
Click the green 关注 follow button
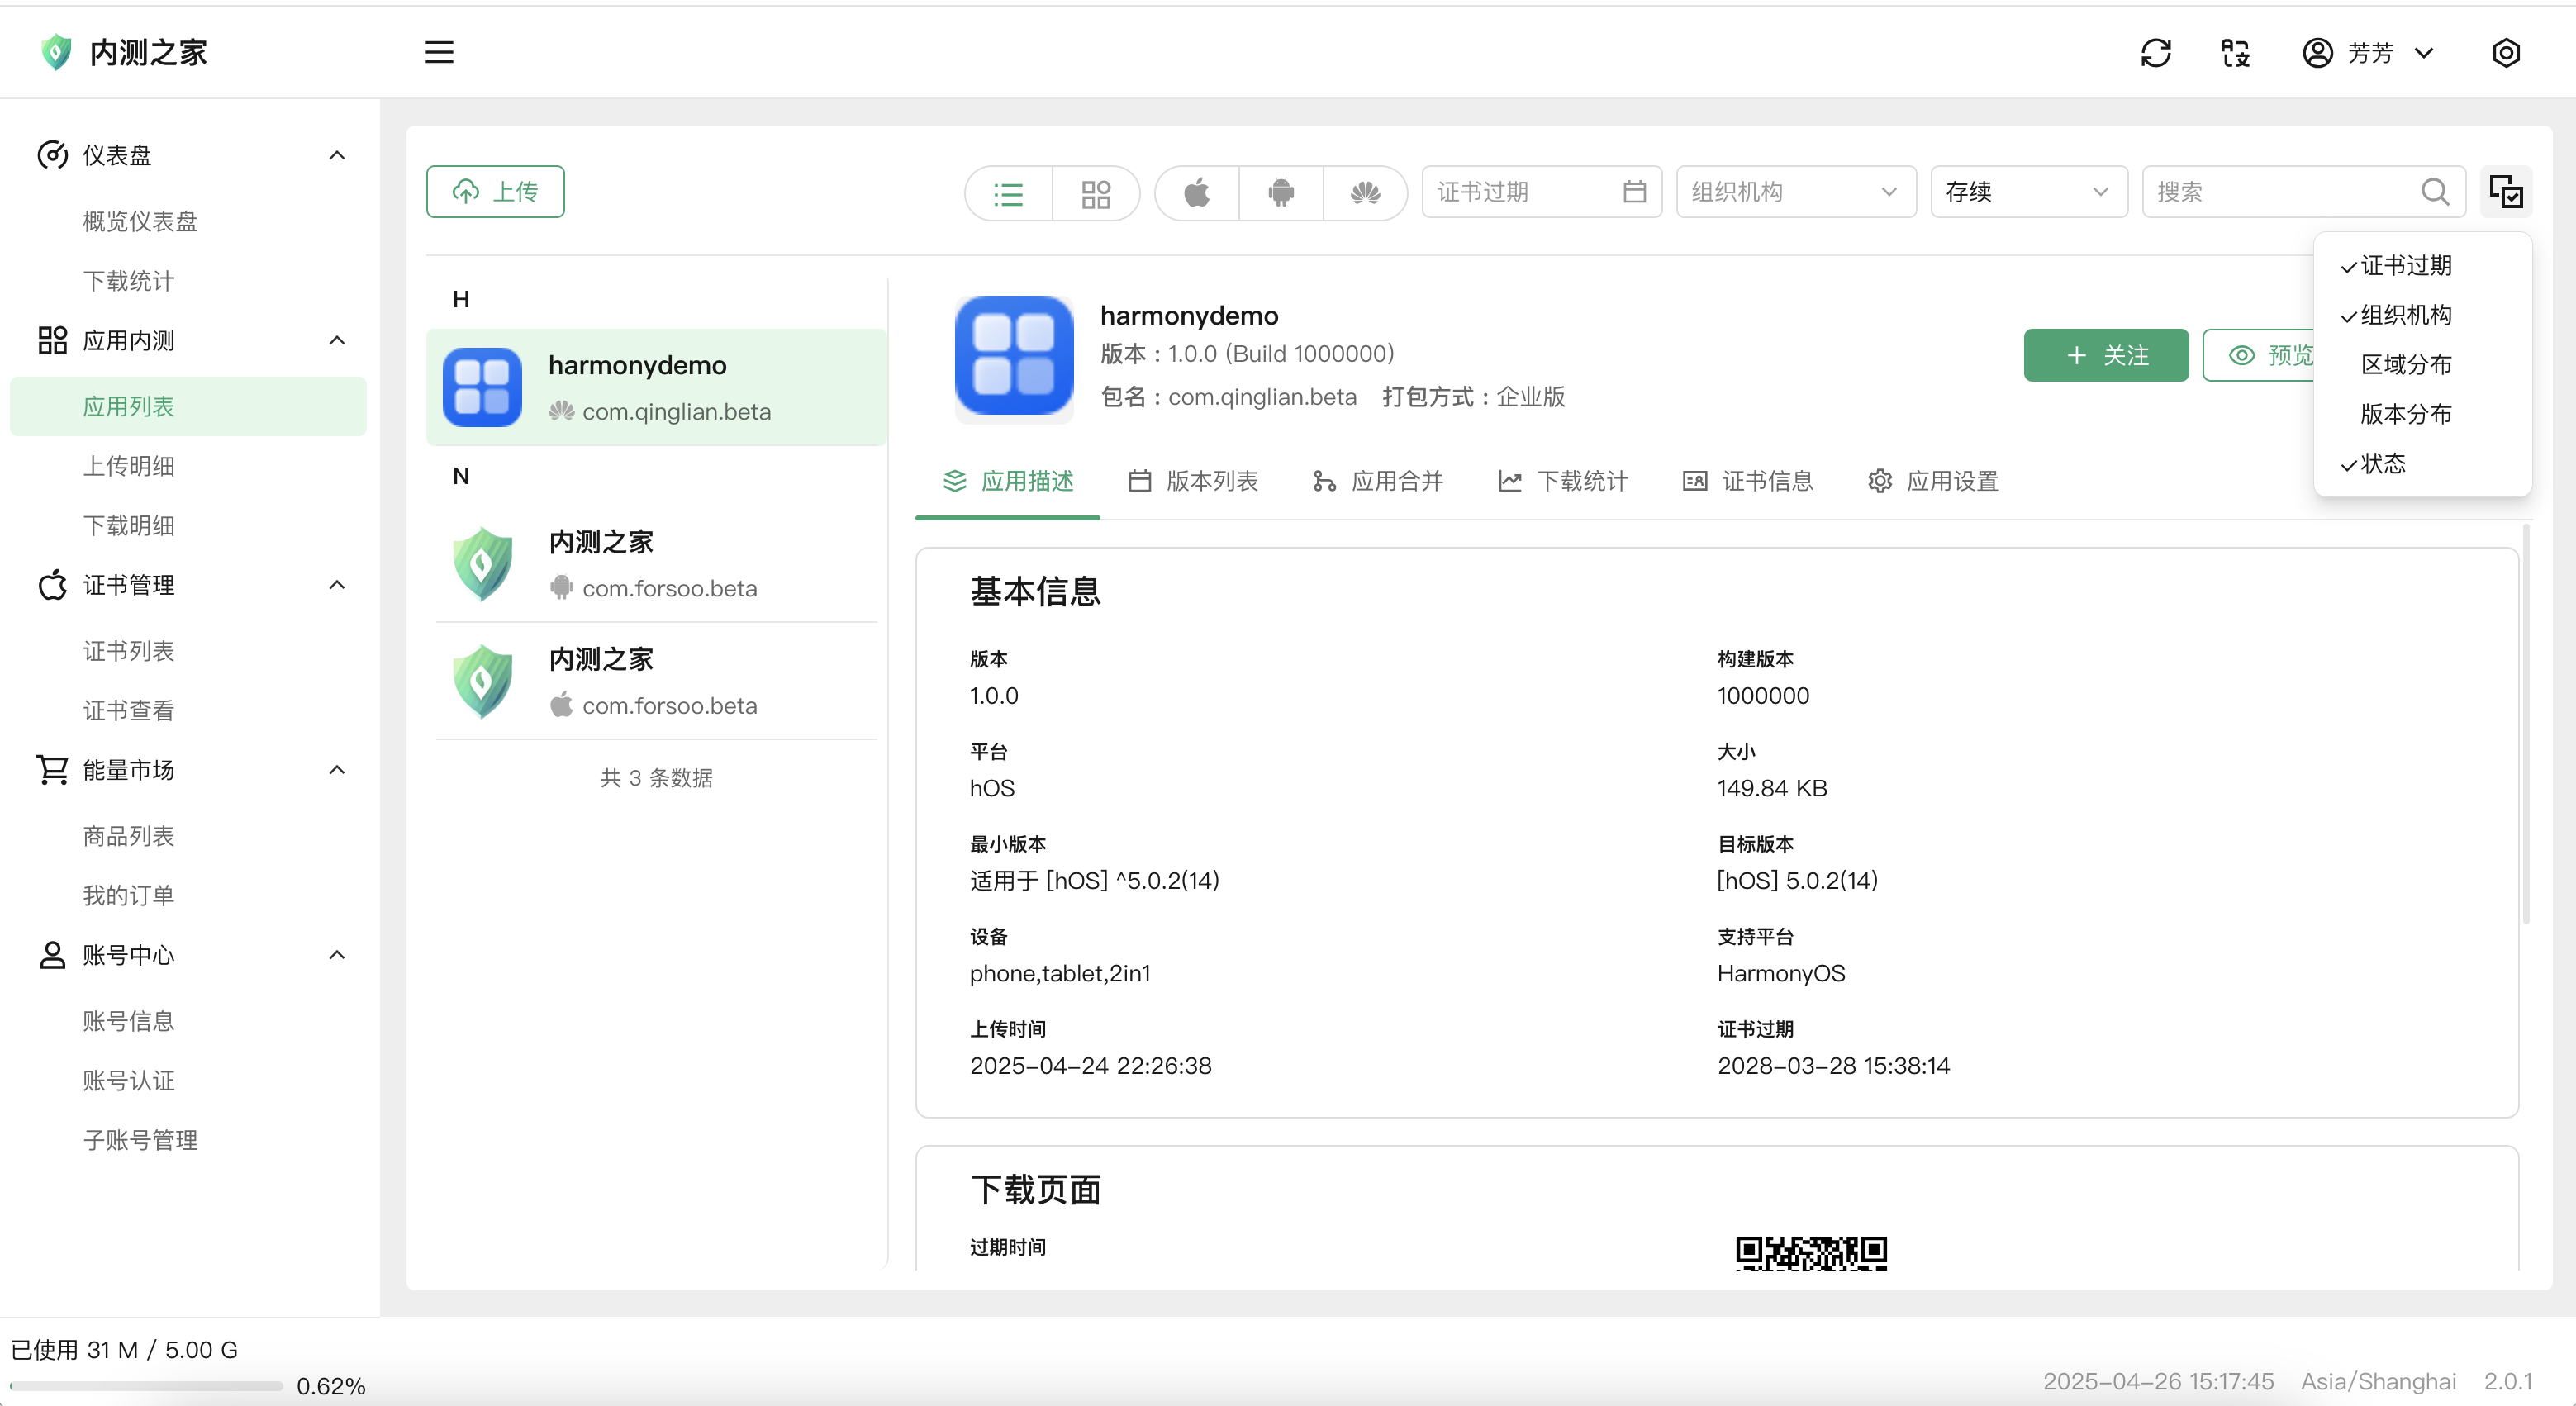(2105, 355)
